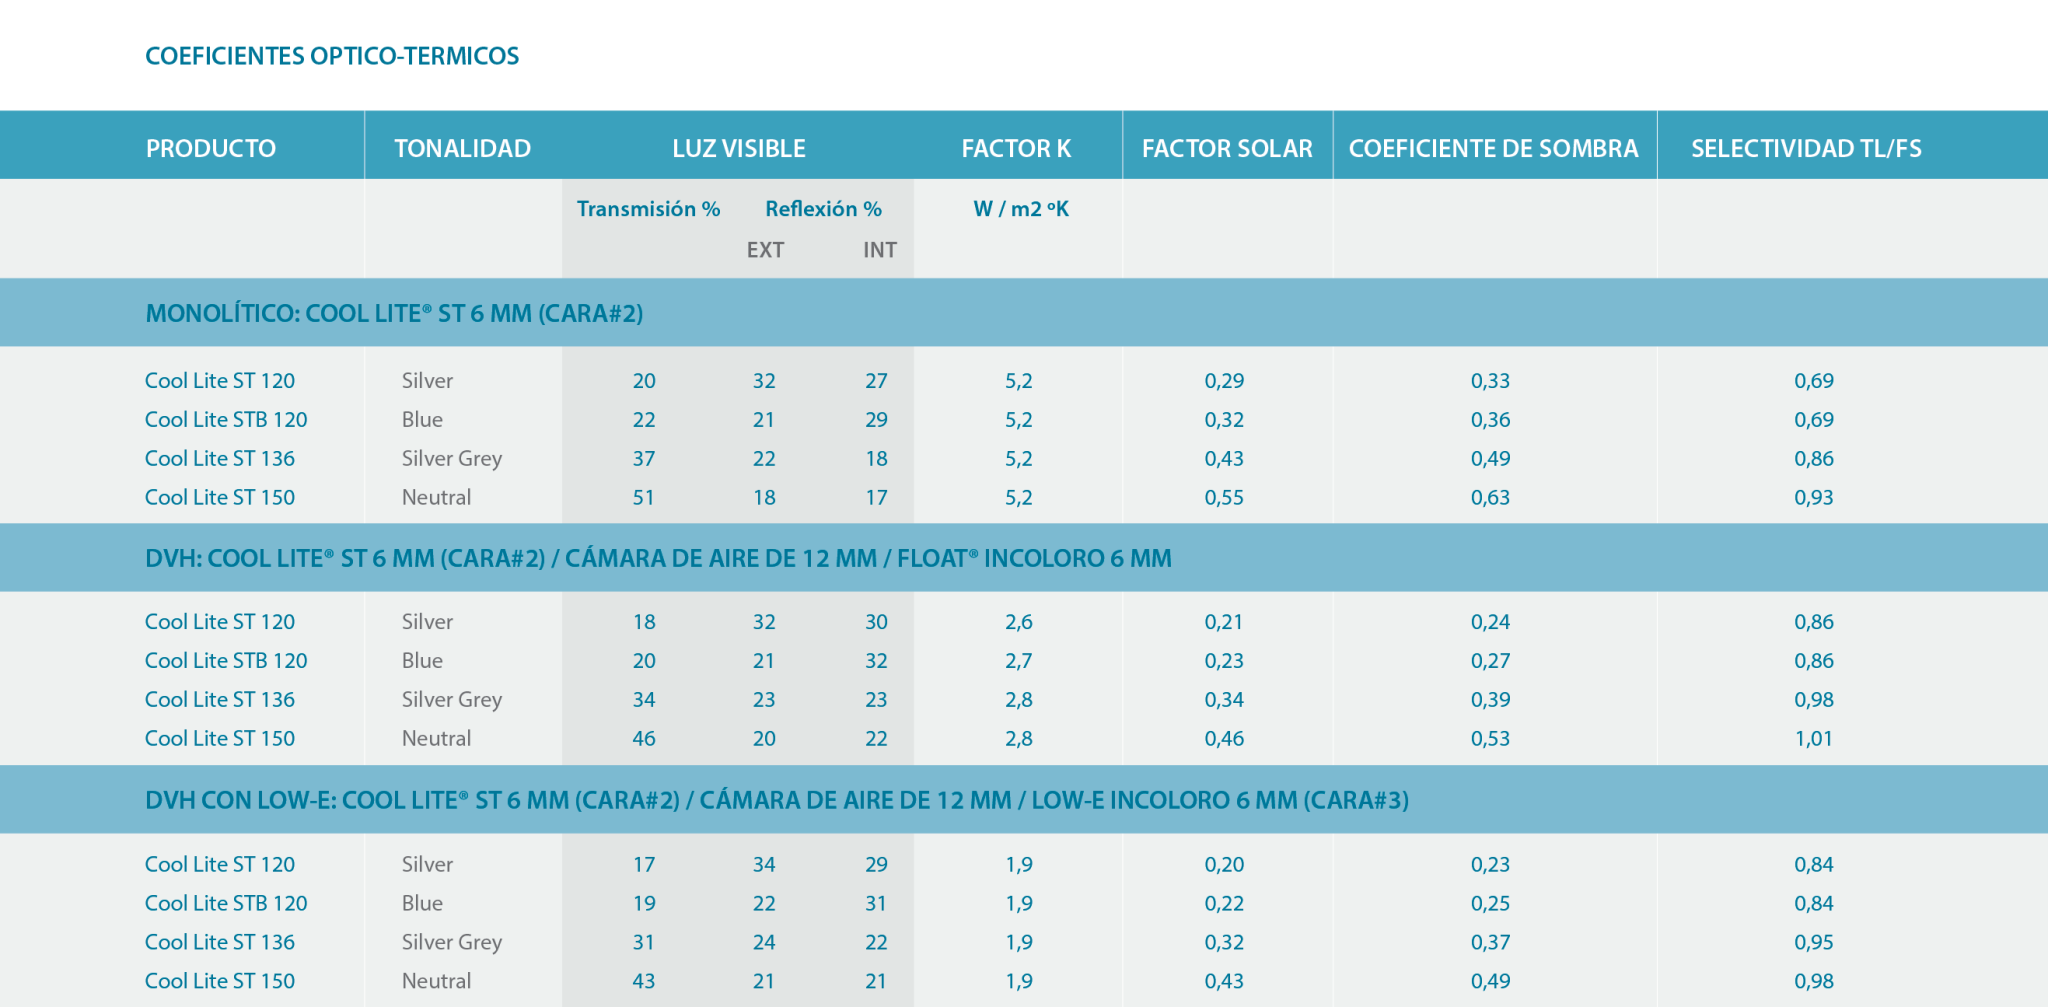The width and height of the screenshot is (2048, 1007).
Task: Select shadow coefficient 0,53 in DVH Float ST 150 row
Action: (x=1490, y=739)
